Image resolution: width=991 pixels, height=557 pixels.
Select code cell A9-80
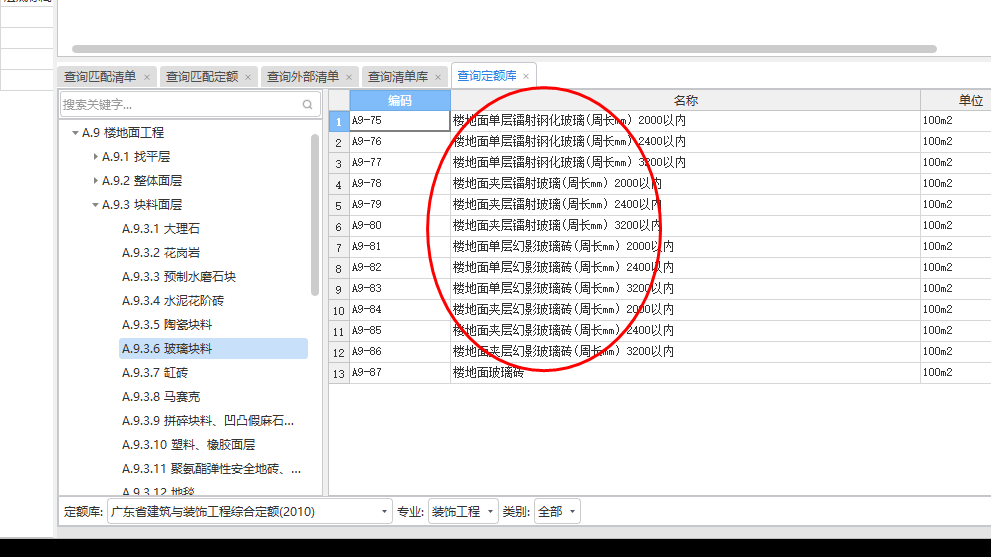tap(400, 225)
